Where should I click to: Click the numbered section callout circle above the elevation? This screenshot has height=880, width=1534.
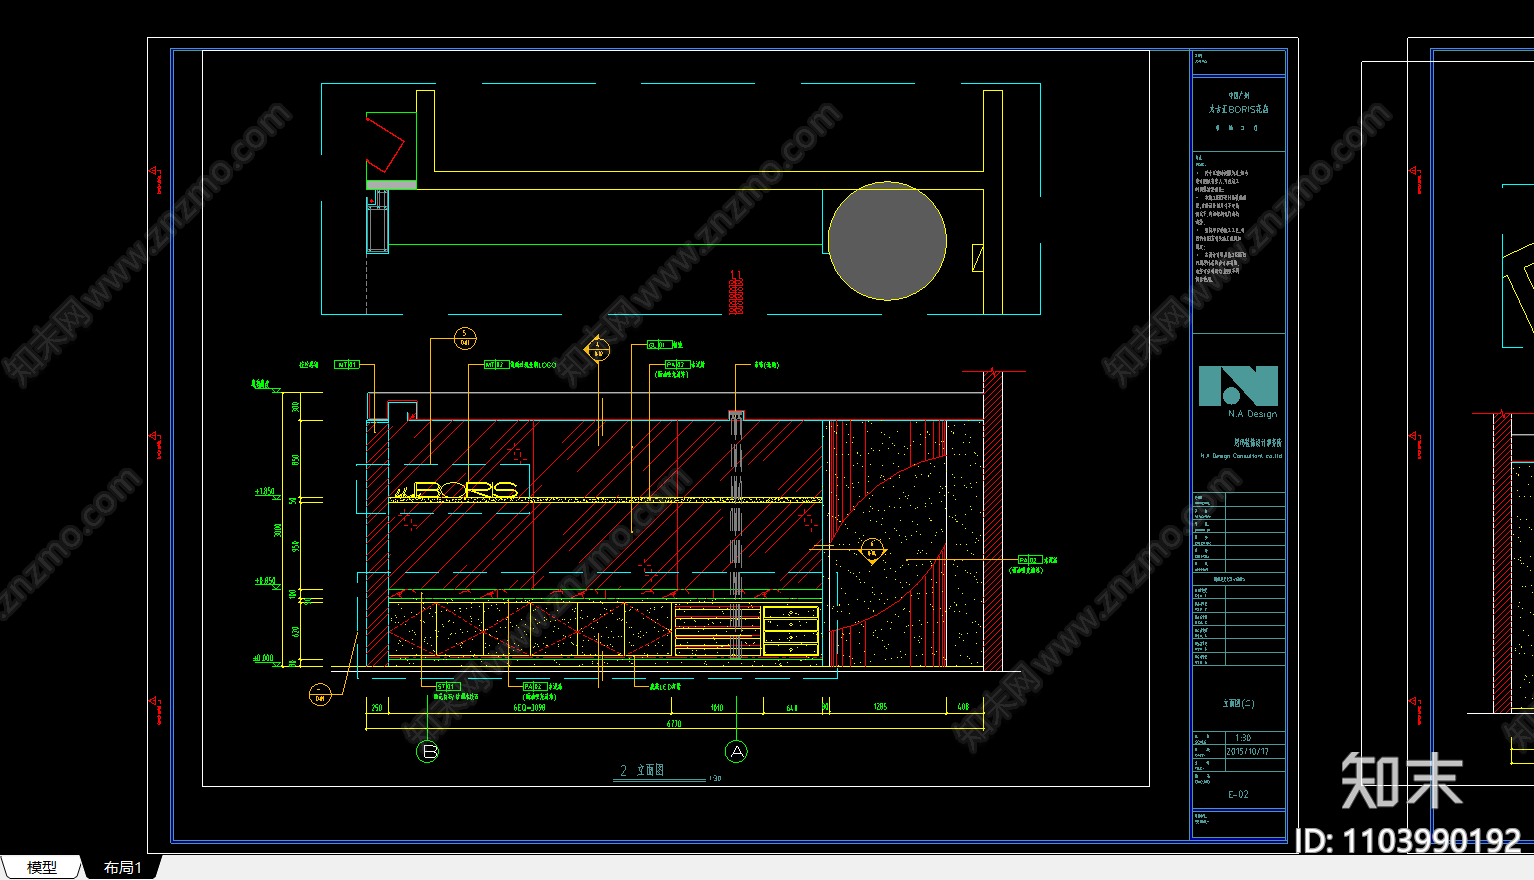(x=465, y=338)
